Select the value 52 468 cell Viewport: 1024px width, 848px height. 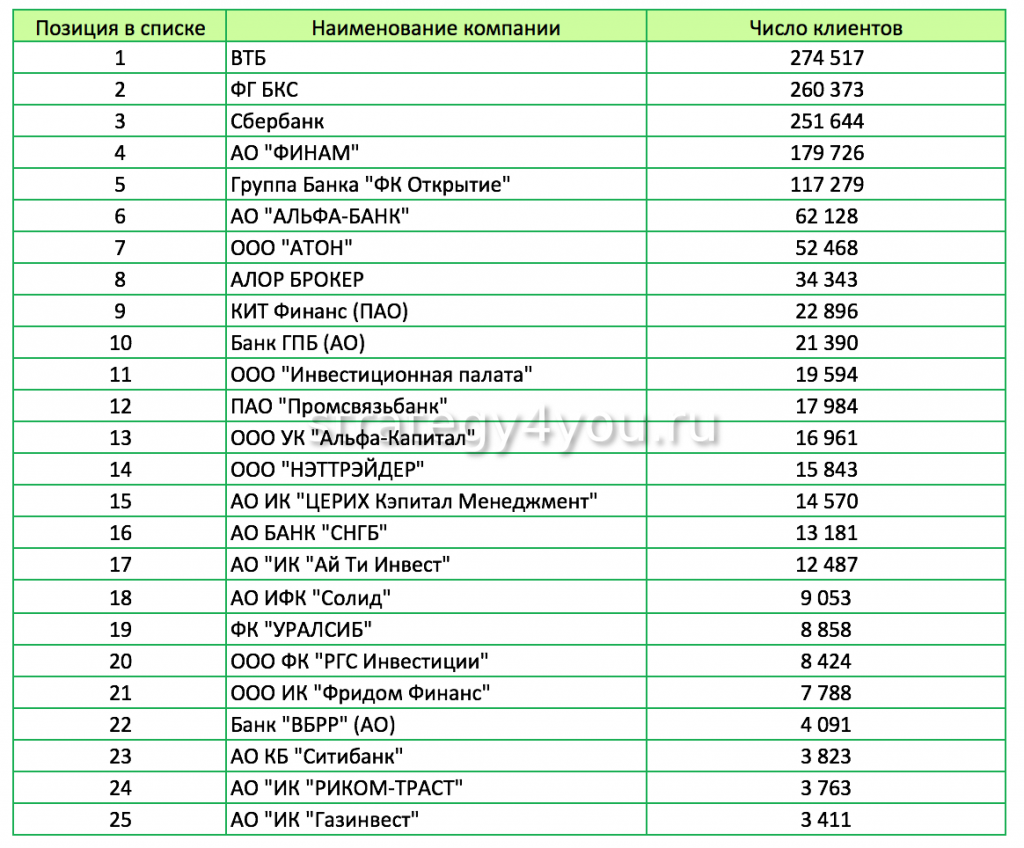tap(826, 248)
